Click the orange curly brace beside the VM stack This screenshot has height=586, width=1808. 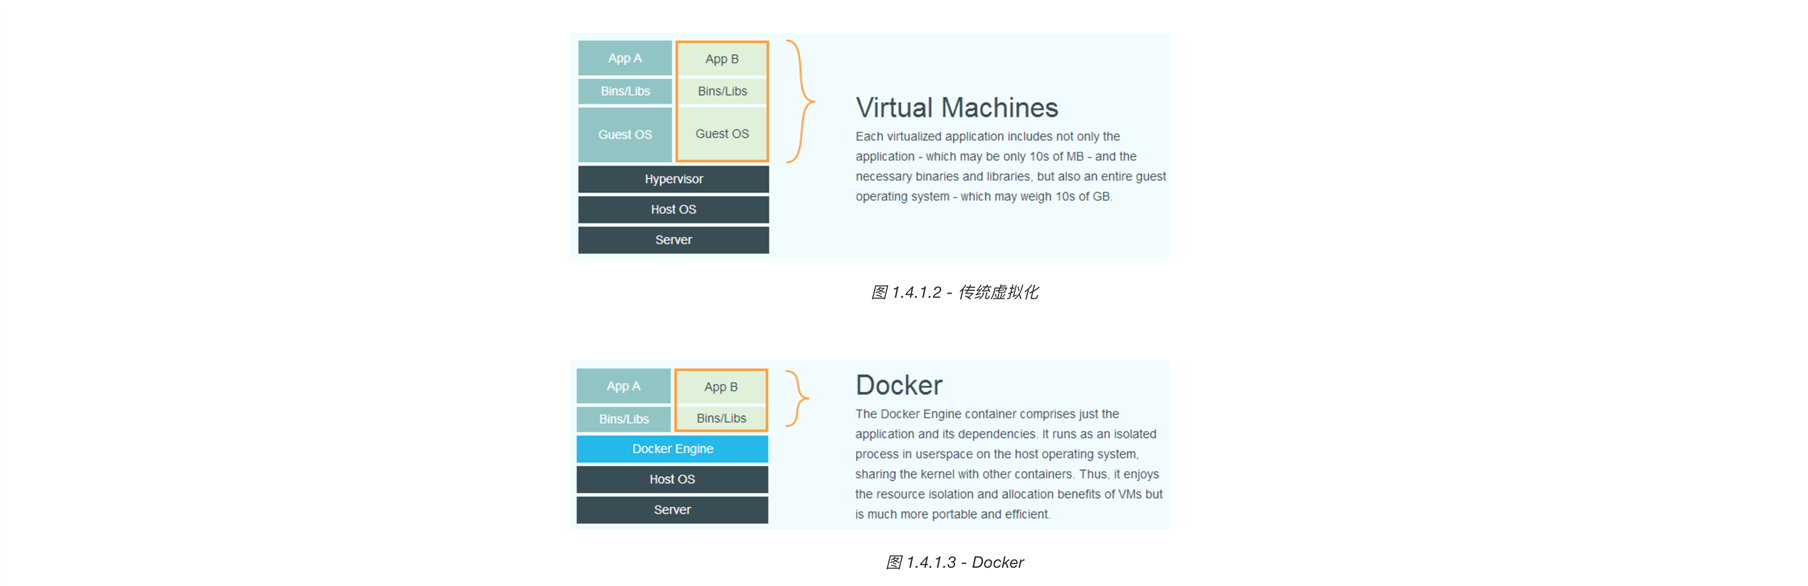coord(800,101)
